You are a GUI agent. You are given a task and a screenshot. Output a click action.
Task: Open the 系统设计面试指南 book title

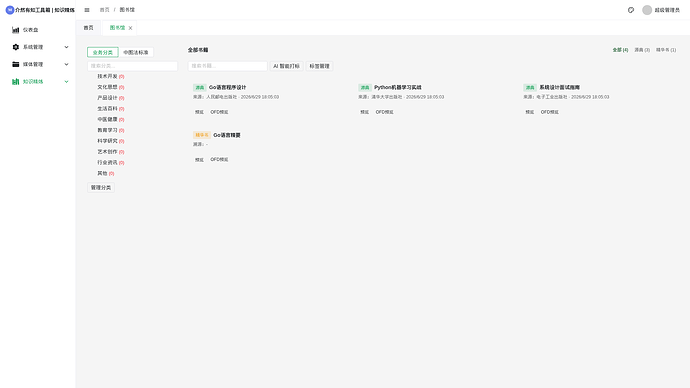click(559, 88)
